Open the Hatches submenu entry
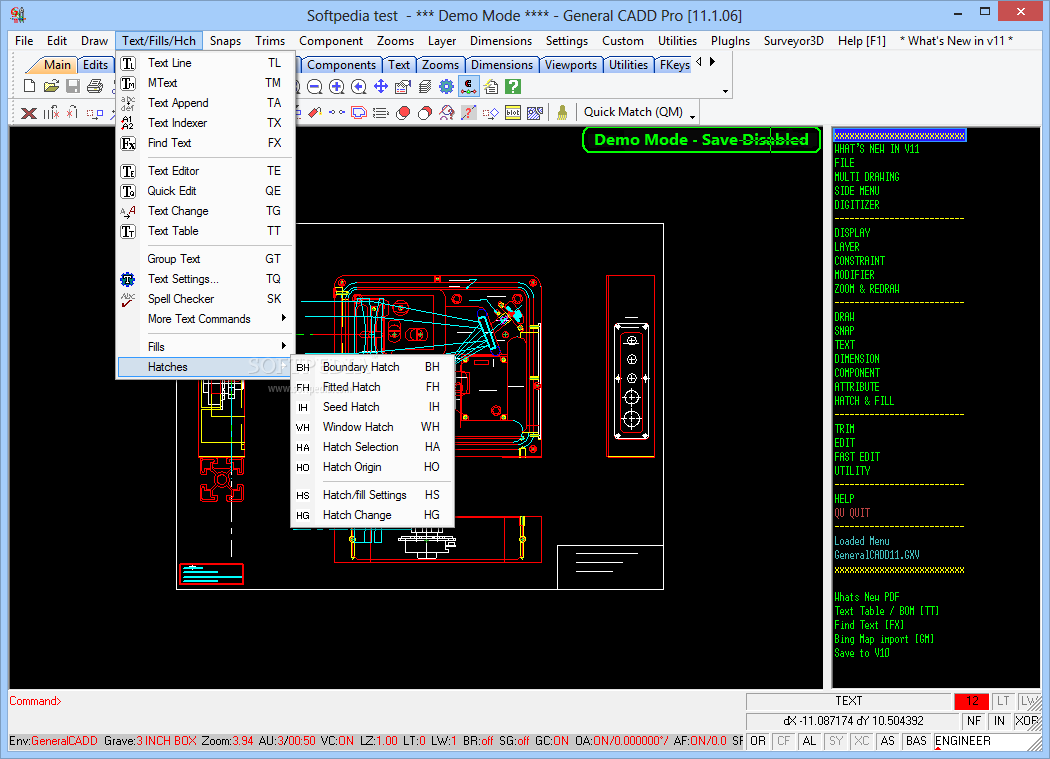The image size is (1050, 759). tap(206, 367)
